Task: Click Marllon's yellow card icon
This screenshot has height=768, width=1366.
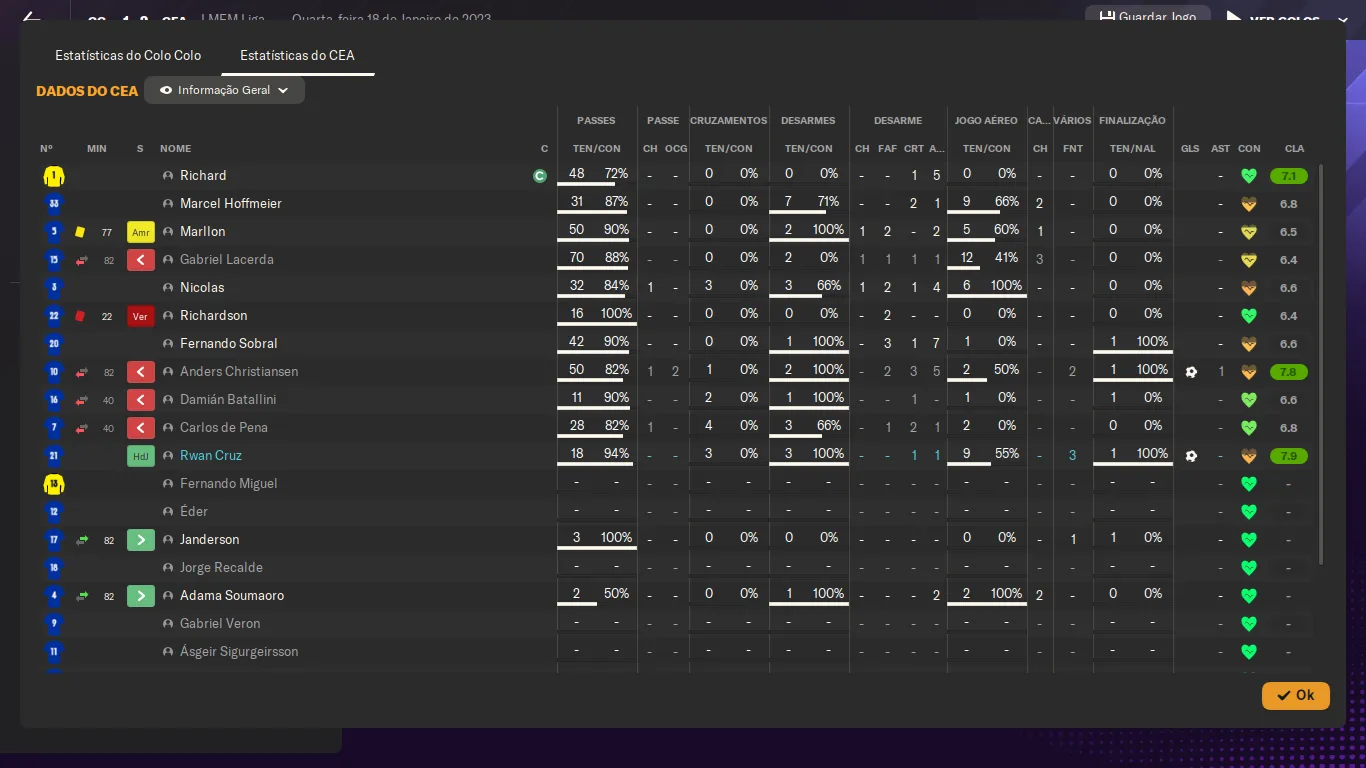Action: click(80, 232)
